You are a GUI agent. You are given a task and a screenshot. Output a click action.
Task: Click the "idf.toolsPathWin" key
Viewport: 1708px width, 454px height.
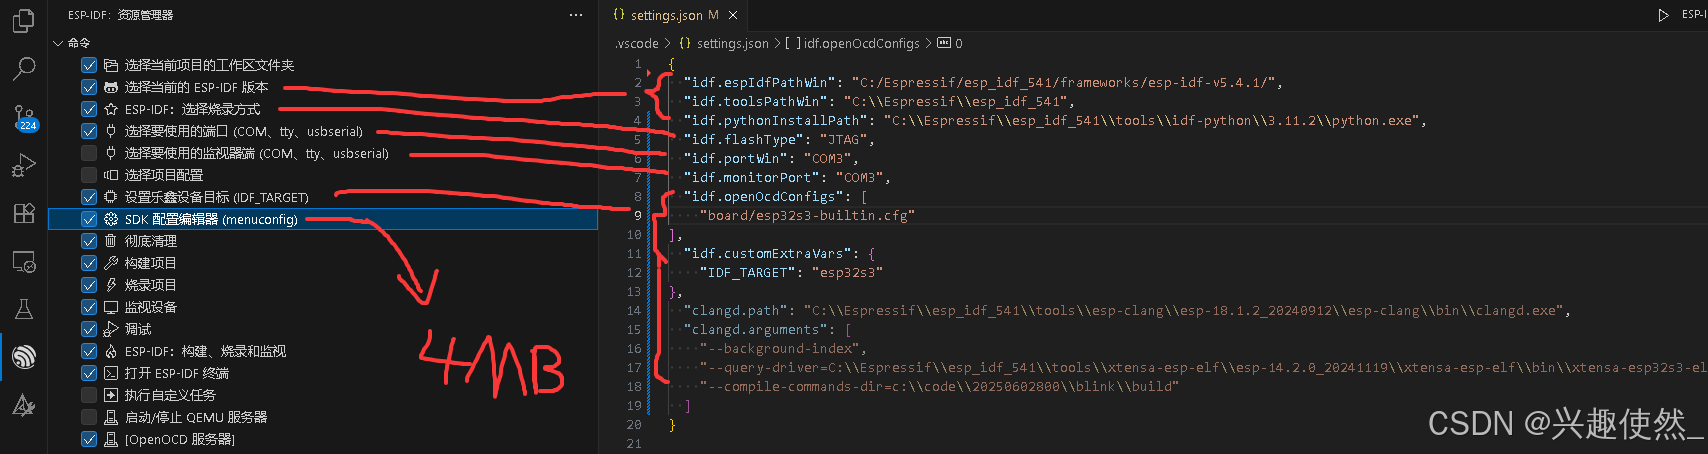755,101
